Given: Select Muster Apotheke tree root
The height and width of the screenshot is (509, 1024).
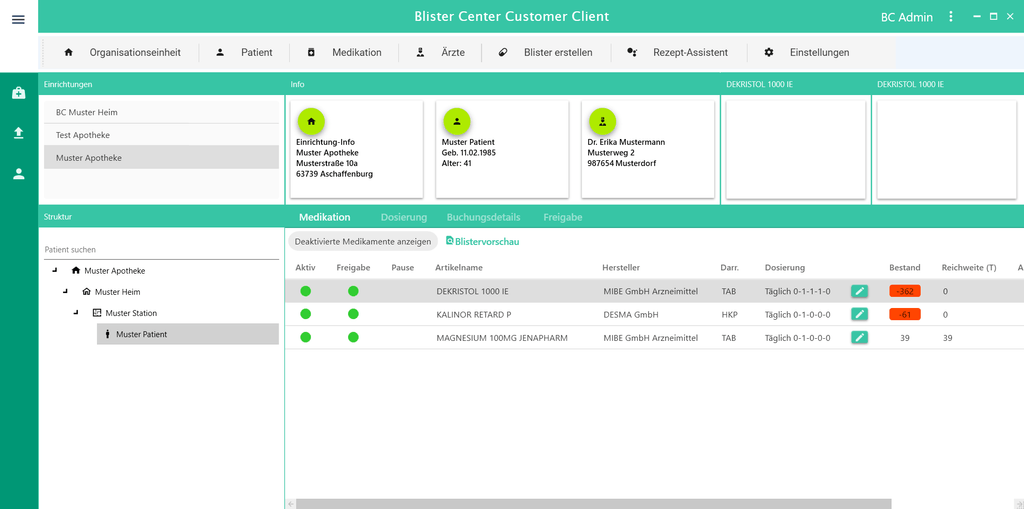Looking at the screenshot, I should [x=114, y=271].
